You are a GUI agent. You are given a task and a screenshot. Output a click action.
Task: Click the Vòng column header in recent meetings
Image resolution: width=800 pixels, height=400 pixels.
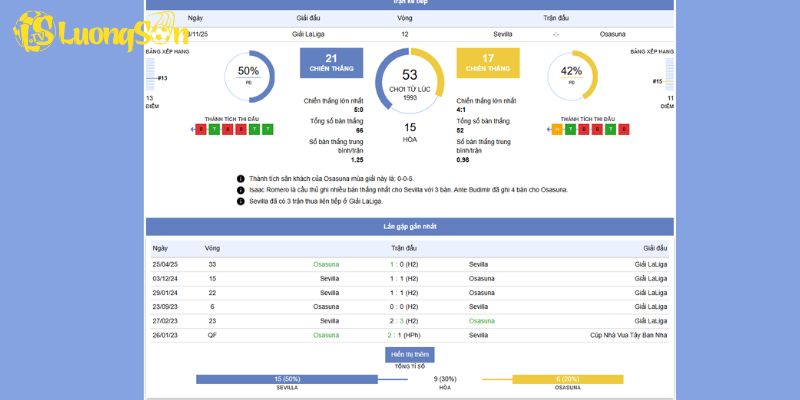pyautogui.click(x=212, y=247)
